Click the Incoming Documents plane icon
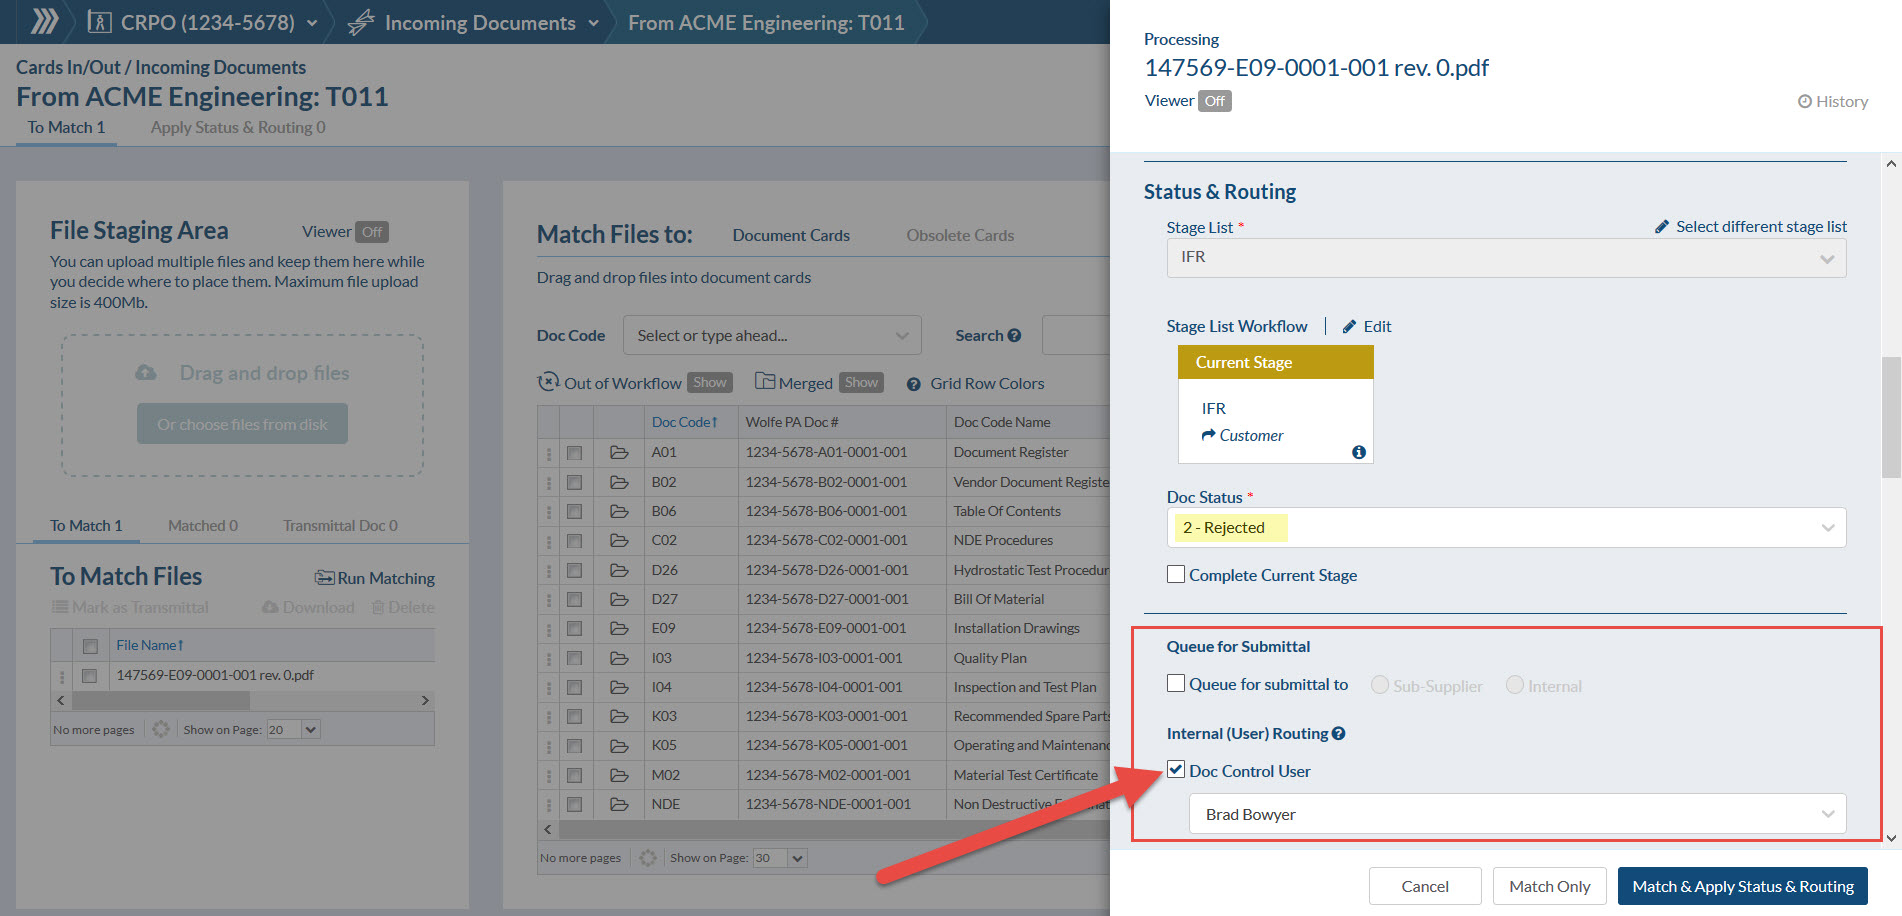 point(360,22)
